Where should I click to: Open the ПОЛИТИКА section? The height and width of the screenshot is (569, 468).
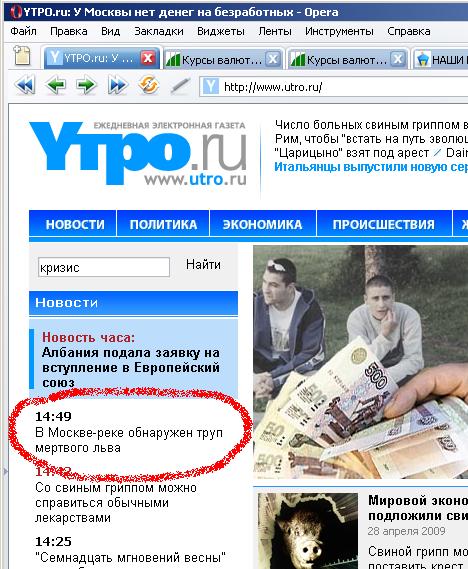[163, 224]
